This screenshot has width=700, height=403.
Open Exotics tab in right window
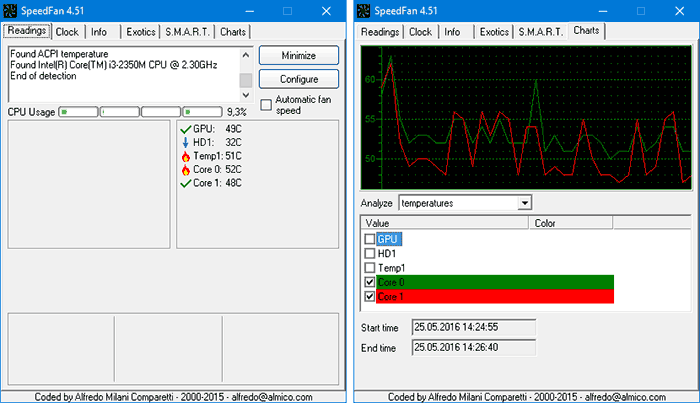click(x=494, y=32)
